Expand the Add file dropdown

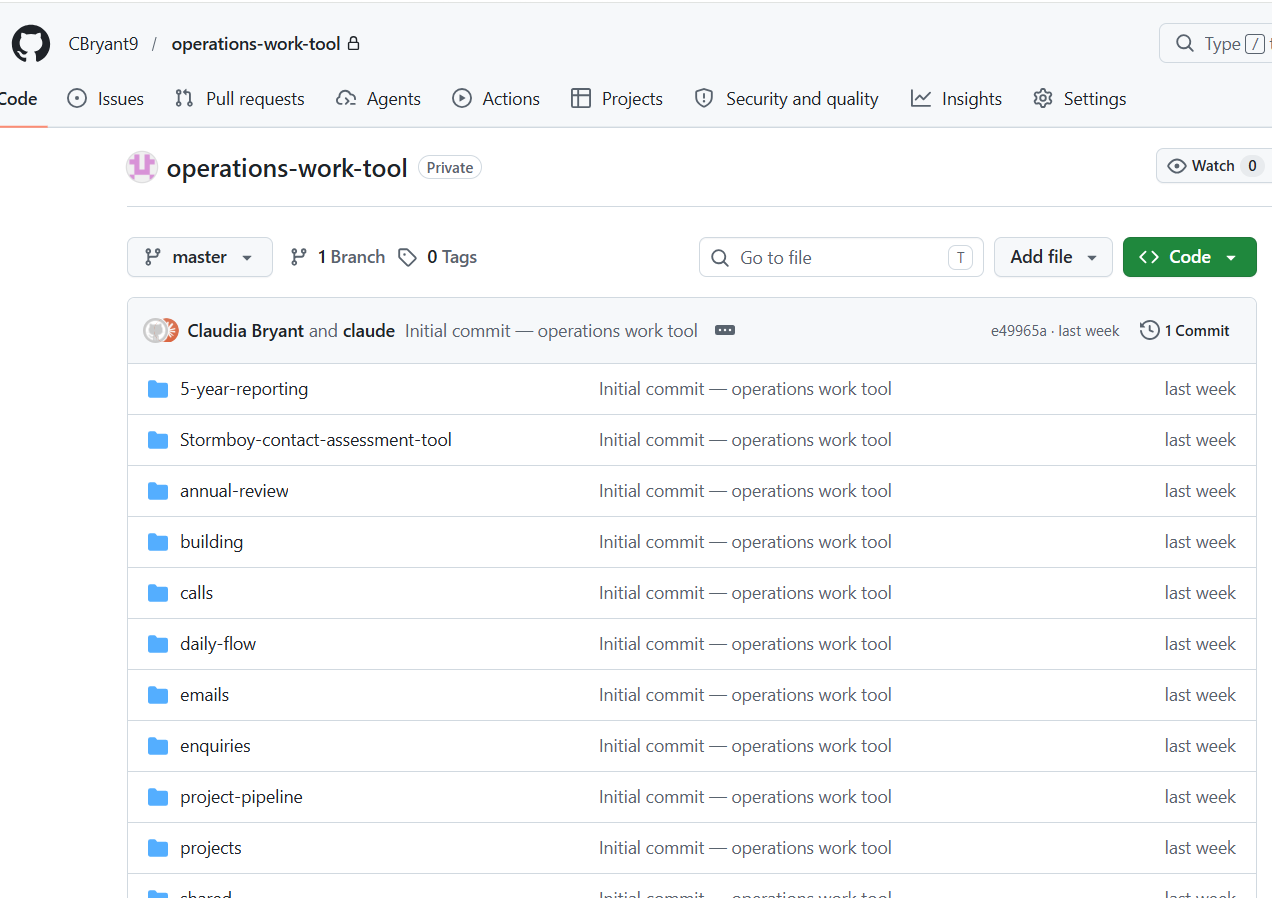pyautogui.click(x=1053, y=257)
